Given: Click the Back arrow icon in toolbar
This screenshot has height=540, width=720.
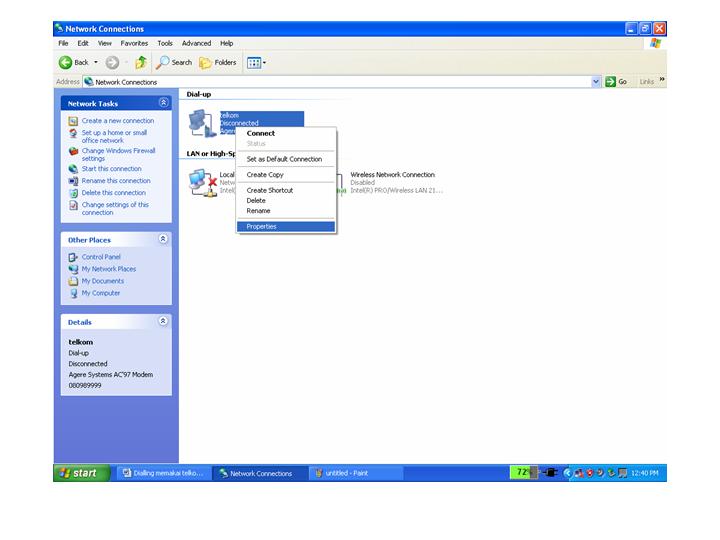Looking at the screenshot, I should click(x=65, y=62).
